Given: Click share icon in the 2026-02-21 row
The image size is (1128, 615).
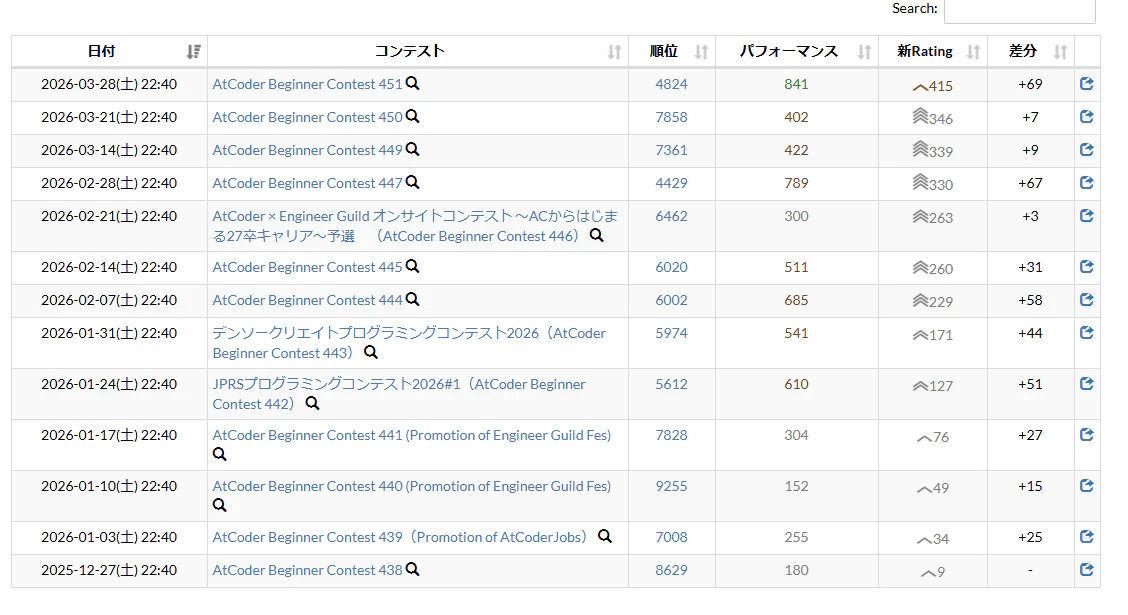Looking at the screenshot, I should tap(1087, 216).
